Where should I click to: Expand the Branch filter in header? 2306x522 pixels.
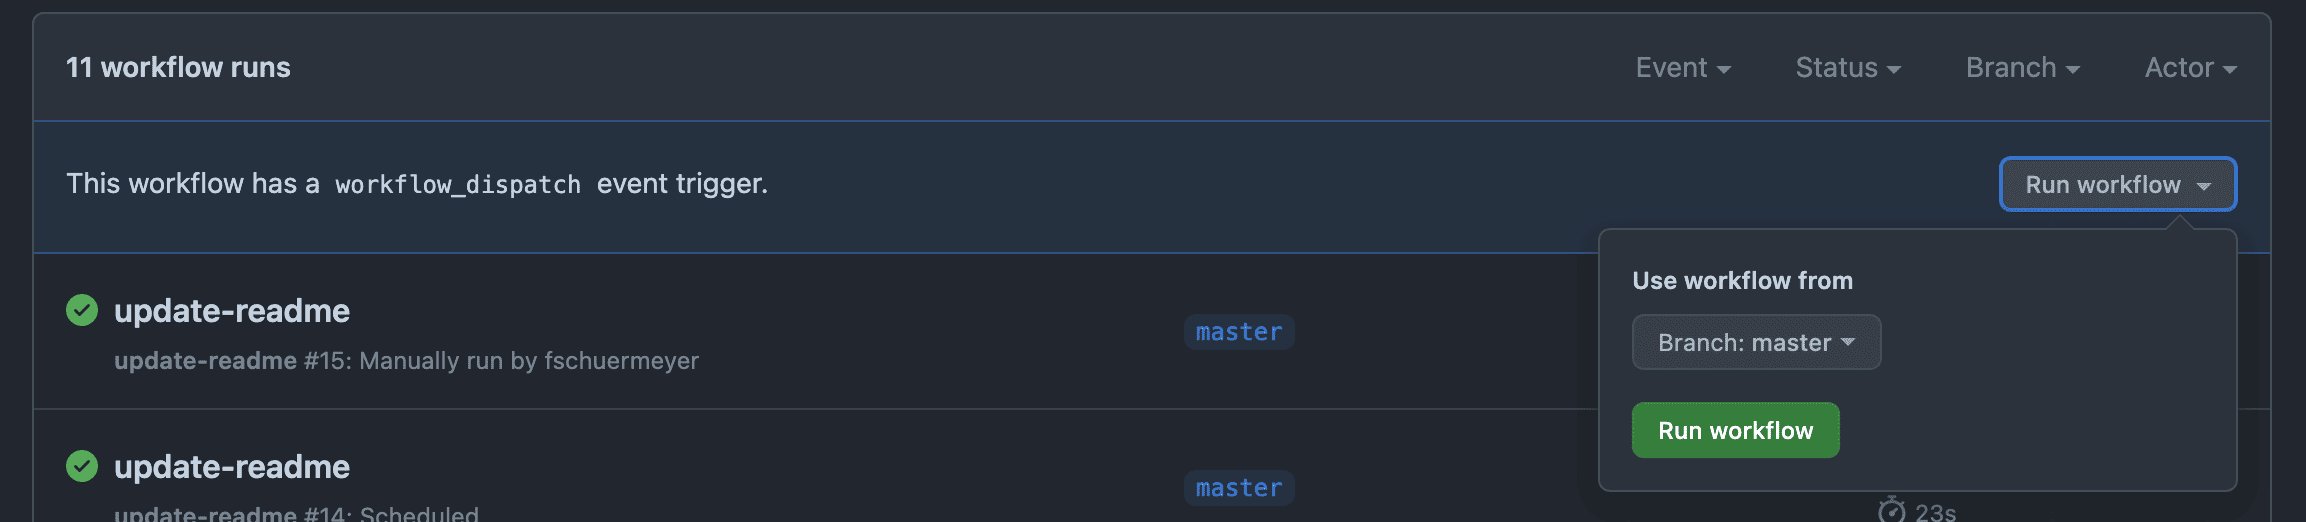tap(2022, 68)
